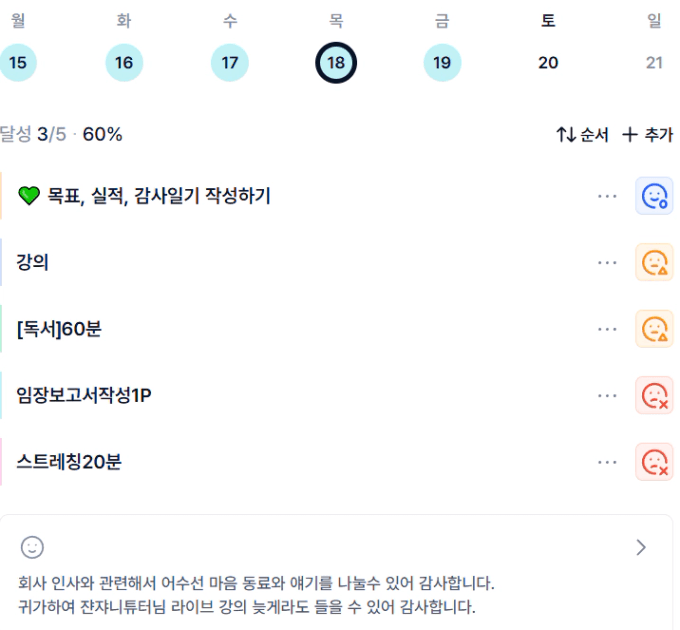Open the three-dot menu for 강의

[x=607, y=263]
